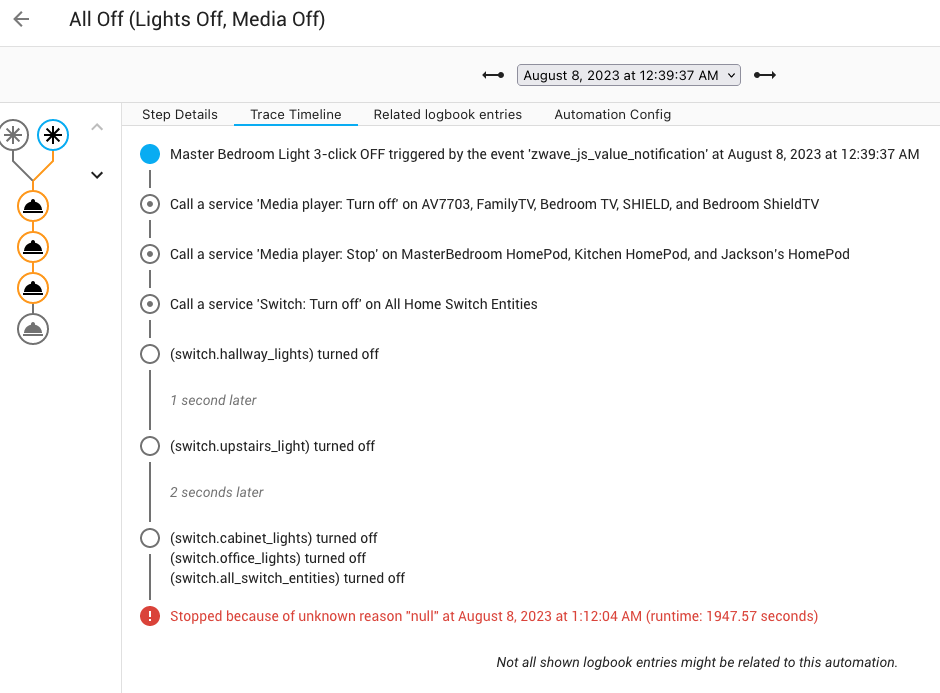The height and width of the screenshot is (693, 940).
Task: Load the next trace with the right arrow
Action: tap(764, 74)
